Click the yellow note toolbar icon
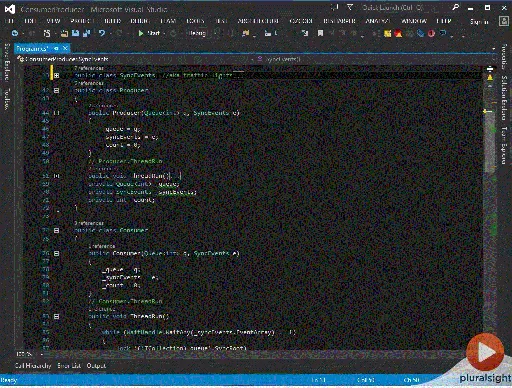The width and height of the screenshot is (512, 388). pos(387,33)
